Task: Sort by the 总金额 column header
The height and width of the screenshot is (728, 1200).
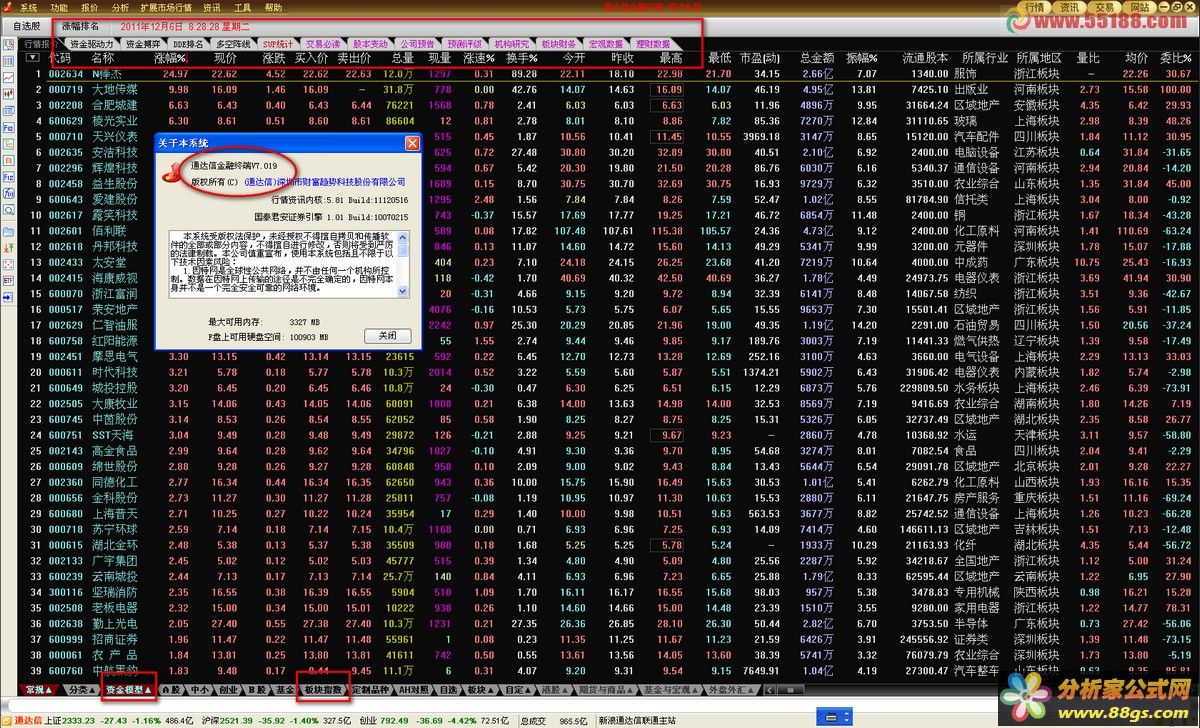Action: coord(817,58)
